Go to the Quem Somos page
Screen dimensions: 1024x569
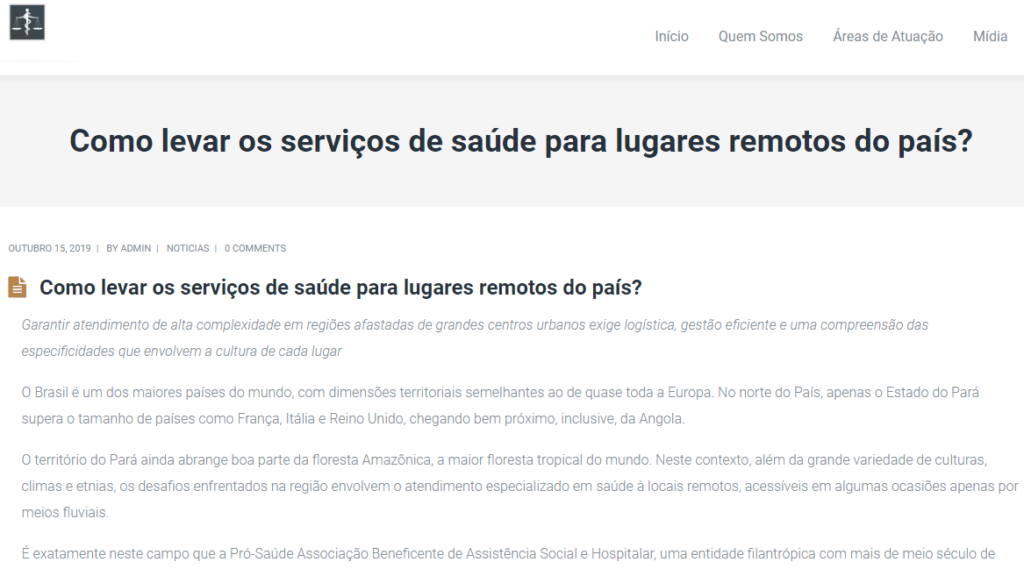click(760, 36)
